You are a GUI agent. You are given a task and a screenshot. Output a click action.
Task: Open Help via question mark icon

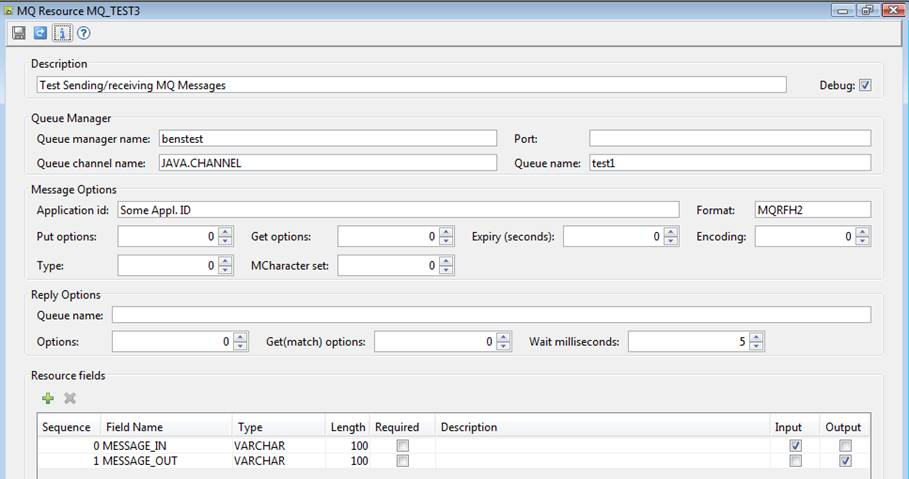84,33
